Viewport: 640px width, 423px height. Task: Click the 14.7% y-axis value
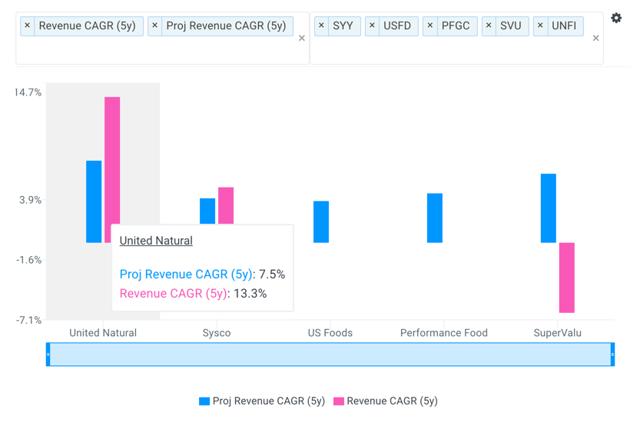29,92
